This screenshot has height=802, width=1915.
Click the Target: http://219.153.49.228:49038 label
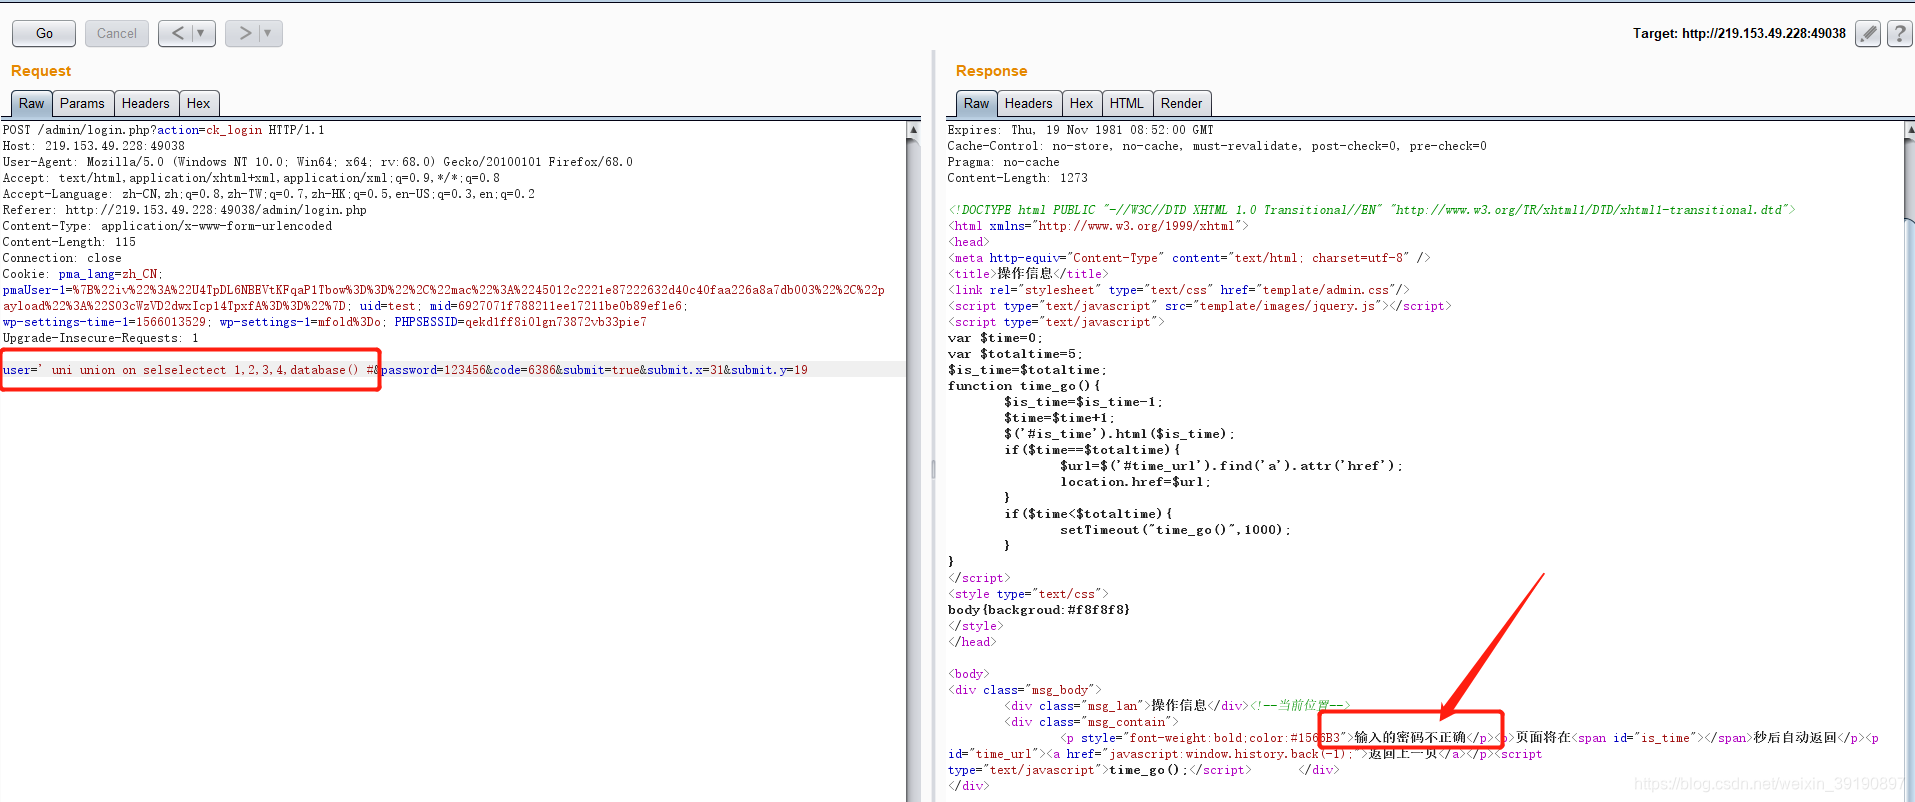1739,33
